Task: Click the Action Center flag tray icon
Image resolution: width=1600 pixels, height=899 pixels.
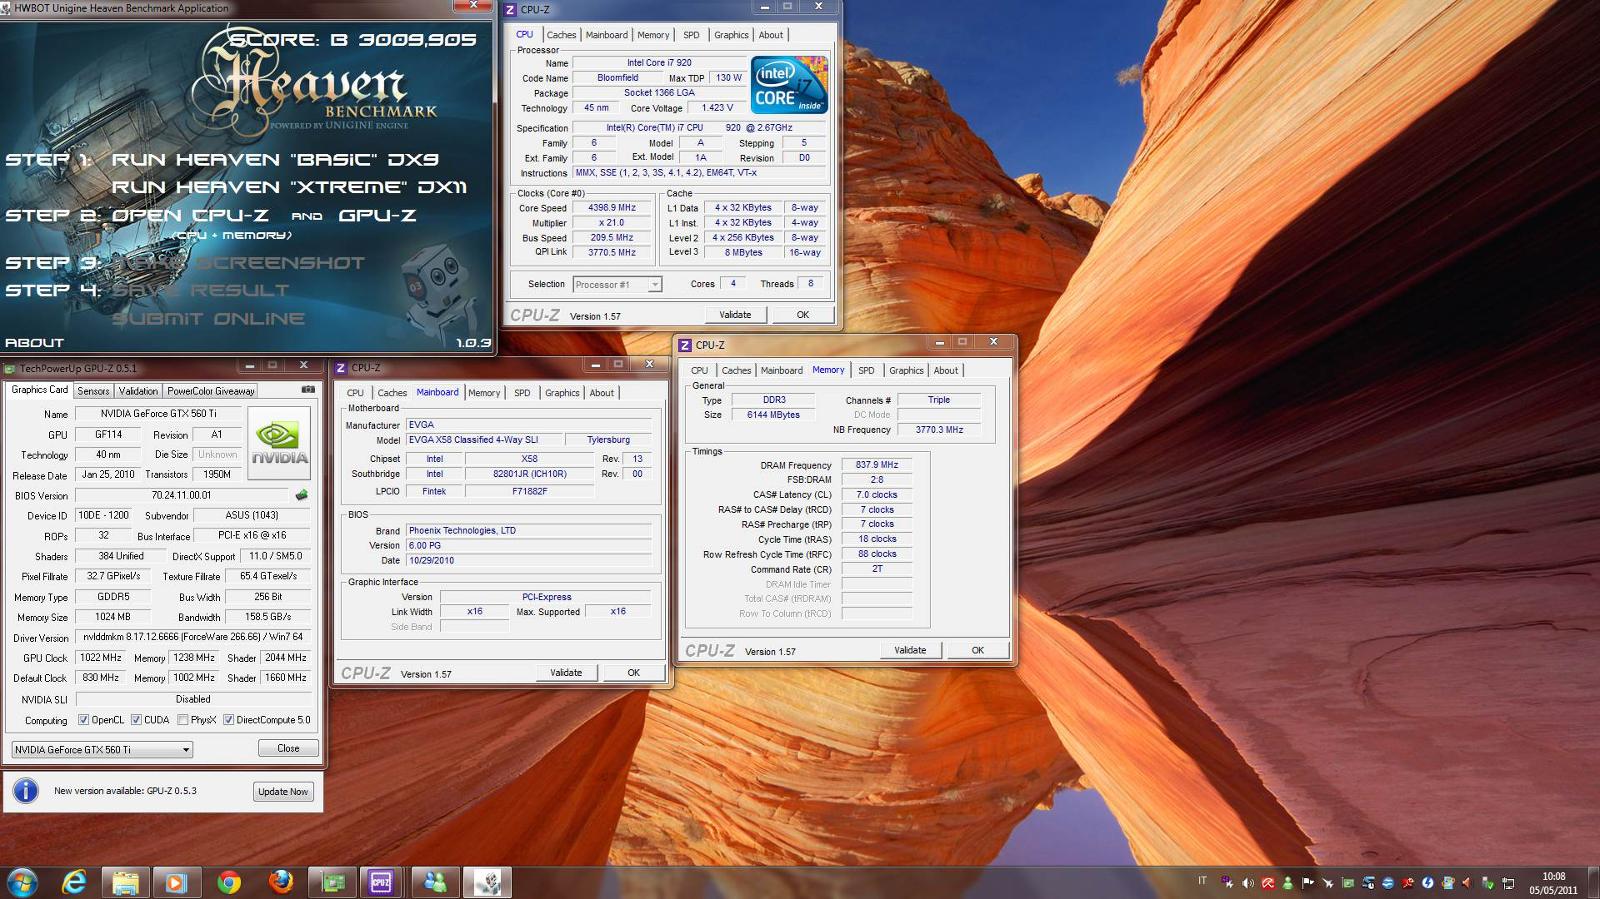Action: coord(1307,883)
